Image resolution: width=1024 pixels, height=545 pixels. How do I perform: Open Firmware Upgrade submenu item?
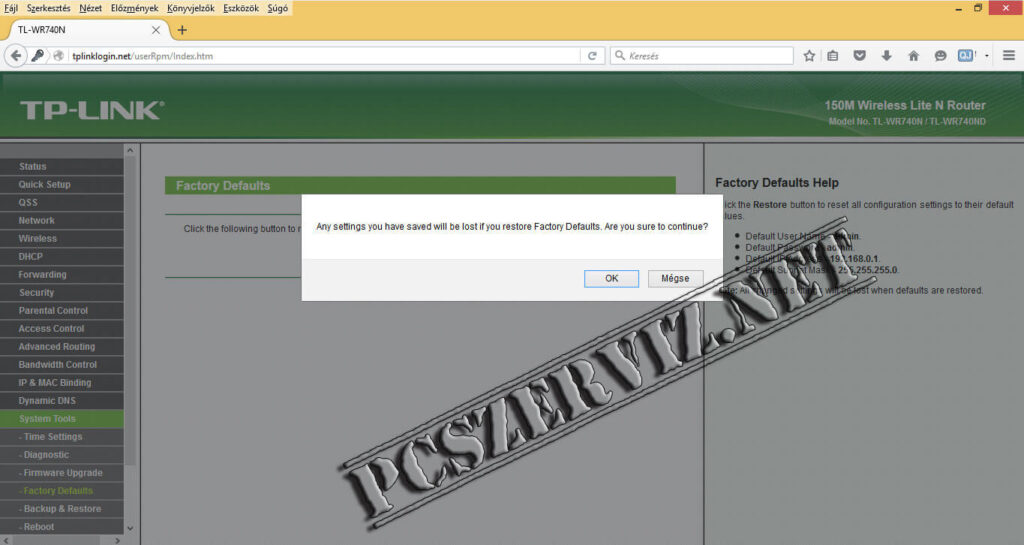click(x=61, y=473)
